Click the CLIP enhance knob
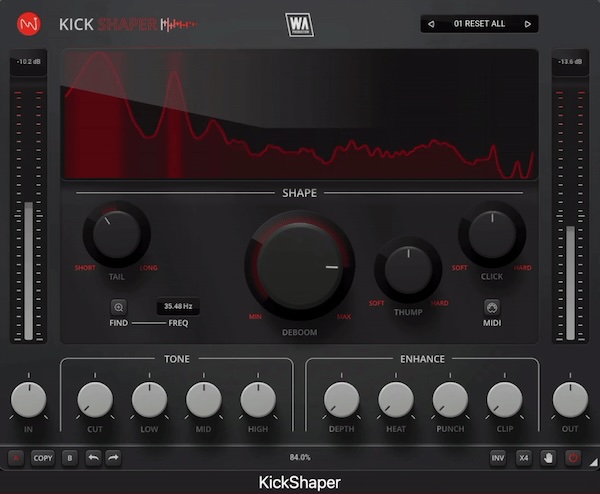The image size is (600, 494). (505, 399)
